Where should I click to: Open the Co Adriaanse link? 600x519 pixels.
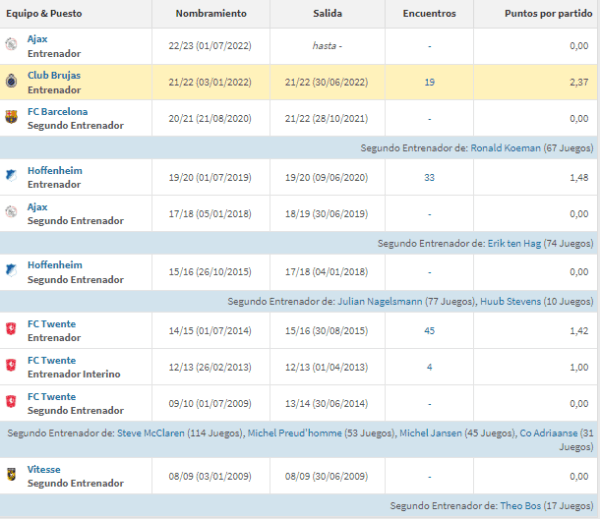[x=548, y=433]
